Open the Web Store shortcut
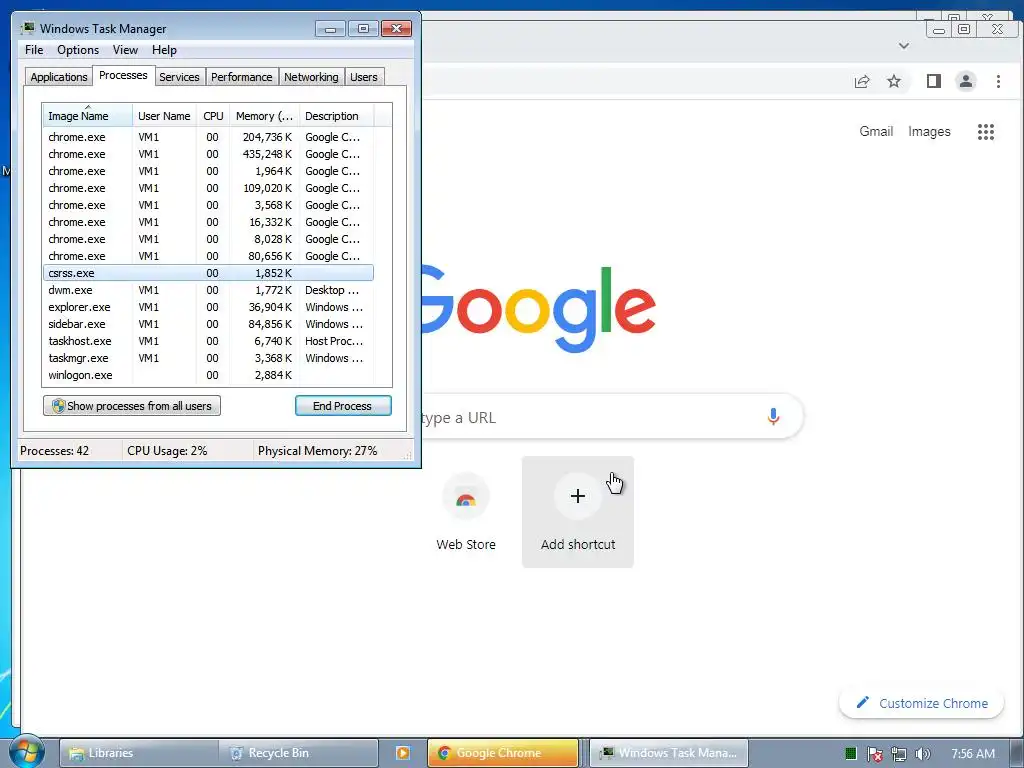 466,511
